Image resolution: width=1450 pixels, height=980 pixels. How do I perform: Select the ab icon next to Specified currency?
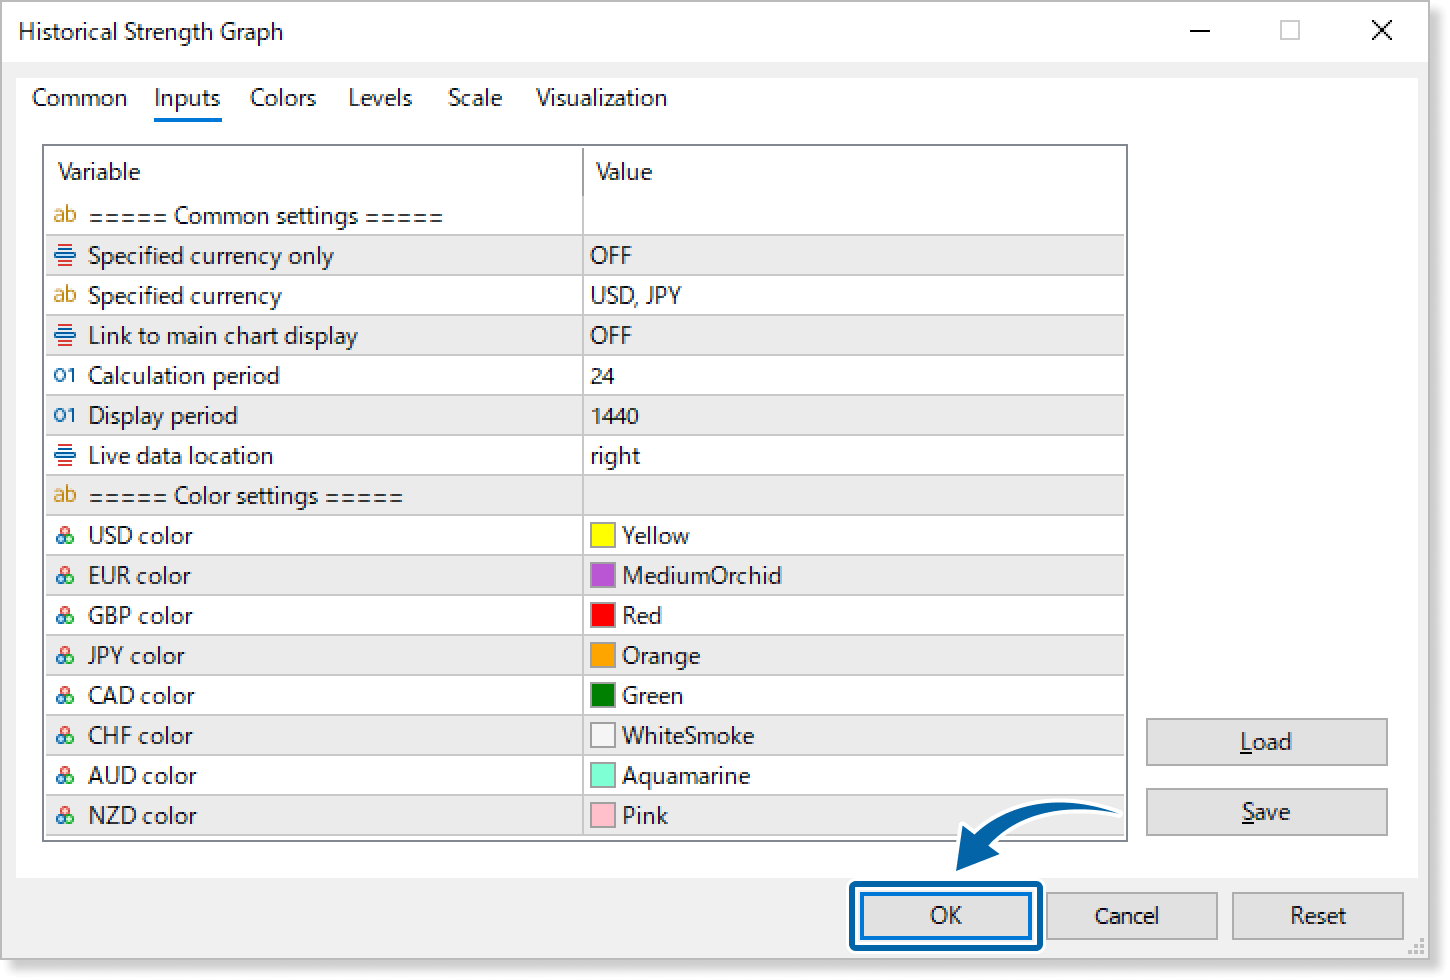(64, 295)
